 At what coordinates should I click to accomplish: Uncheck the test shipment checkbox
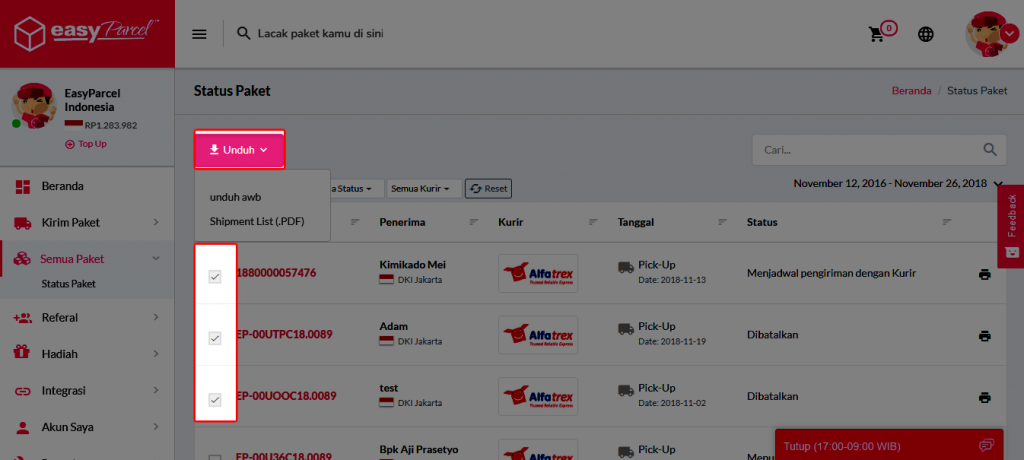coord(214,400)
